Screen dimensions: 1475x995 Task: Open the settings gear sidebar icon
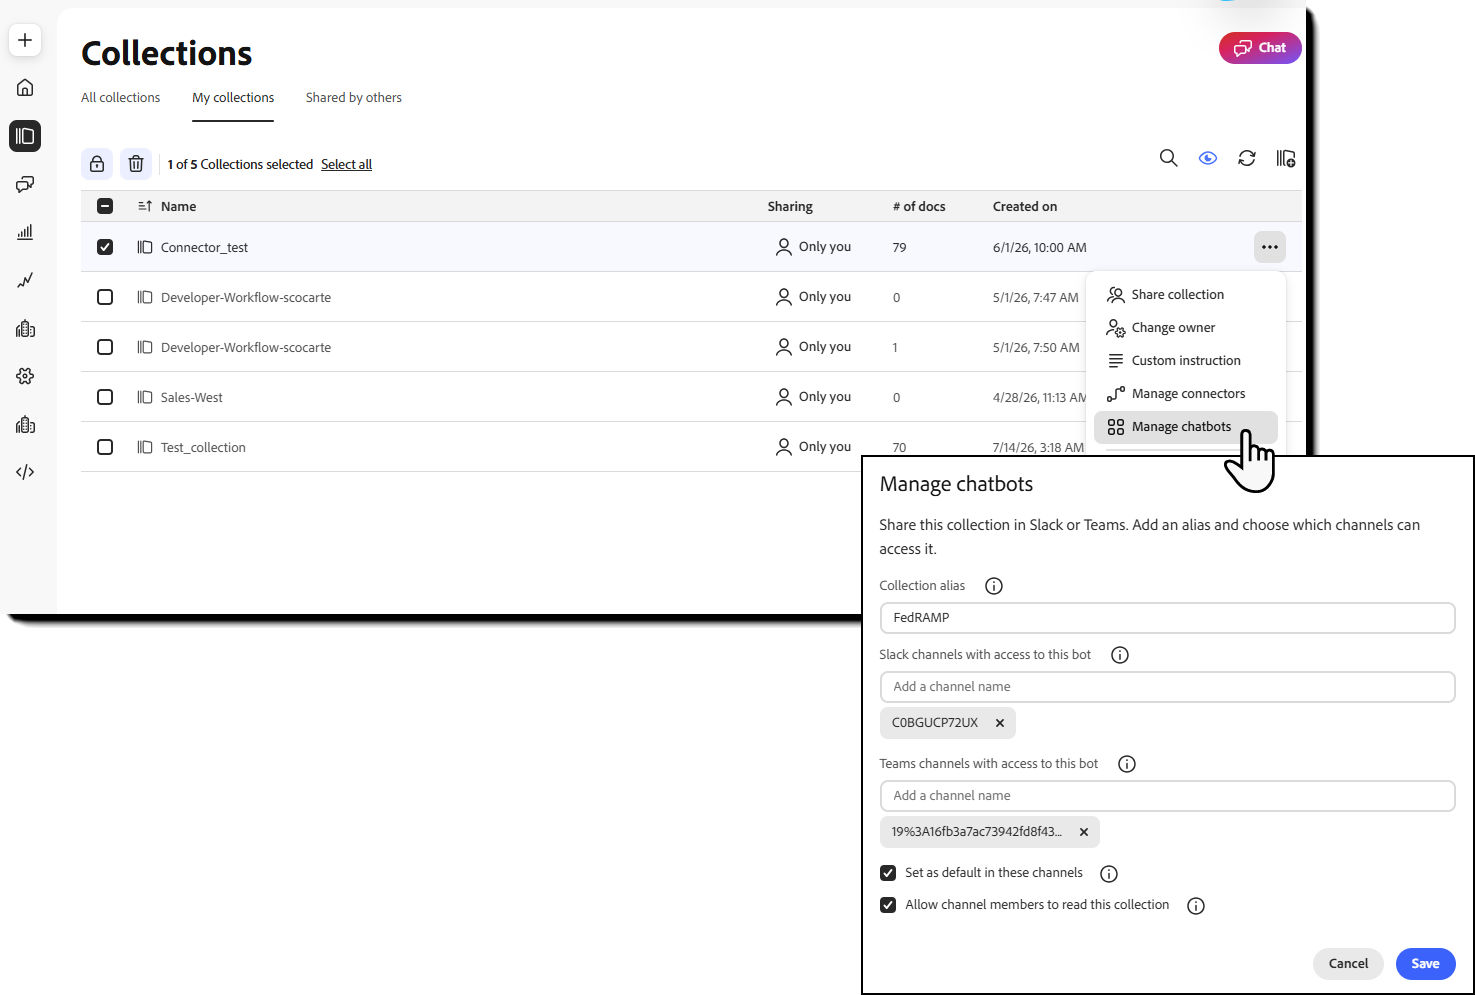(x=25, y=376)
